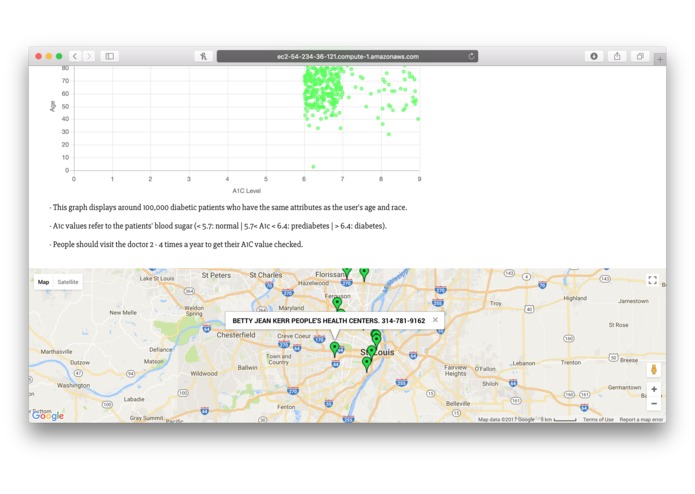Click the Google logo on map
The image size is (695, 494).
48,416
